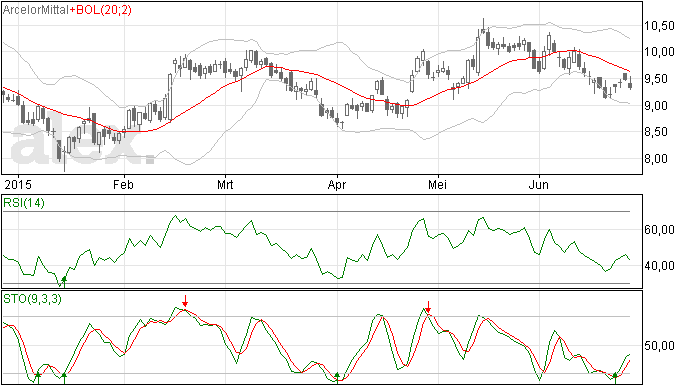
Task: Click the stochastic 50,00 axis value
Action: (659, 346)
